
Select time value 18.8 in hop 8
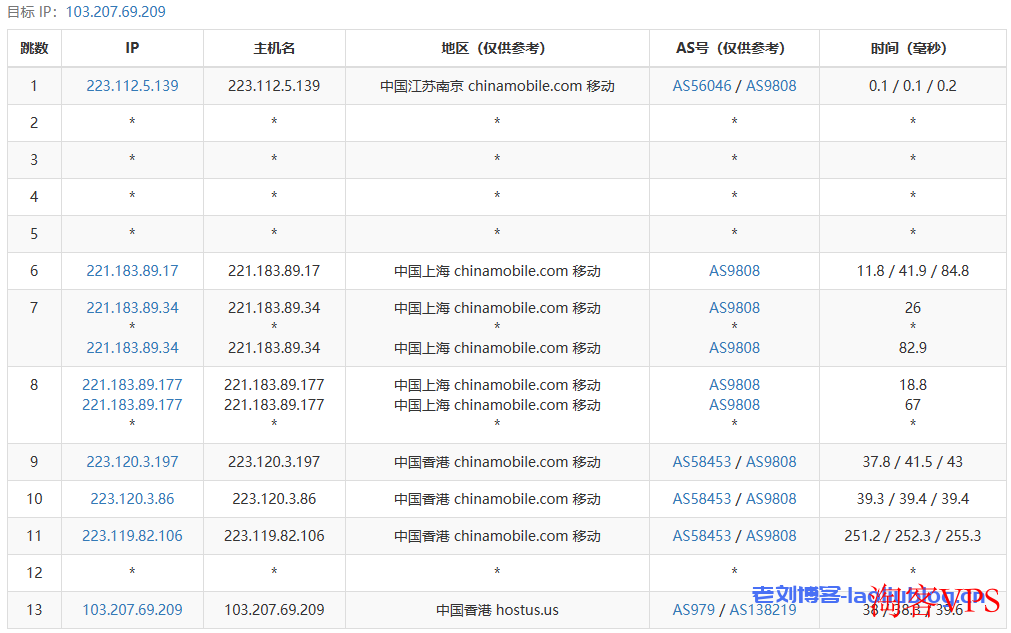[x=912, y=385]
